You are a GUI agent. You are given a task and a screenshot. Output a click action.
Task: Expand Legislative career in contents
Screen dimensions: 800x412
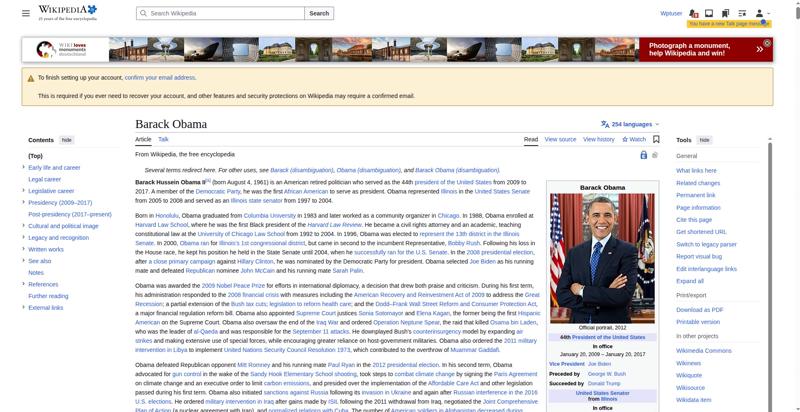[23, 191]
